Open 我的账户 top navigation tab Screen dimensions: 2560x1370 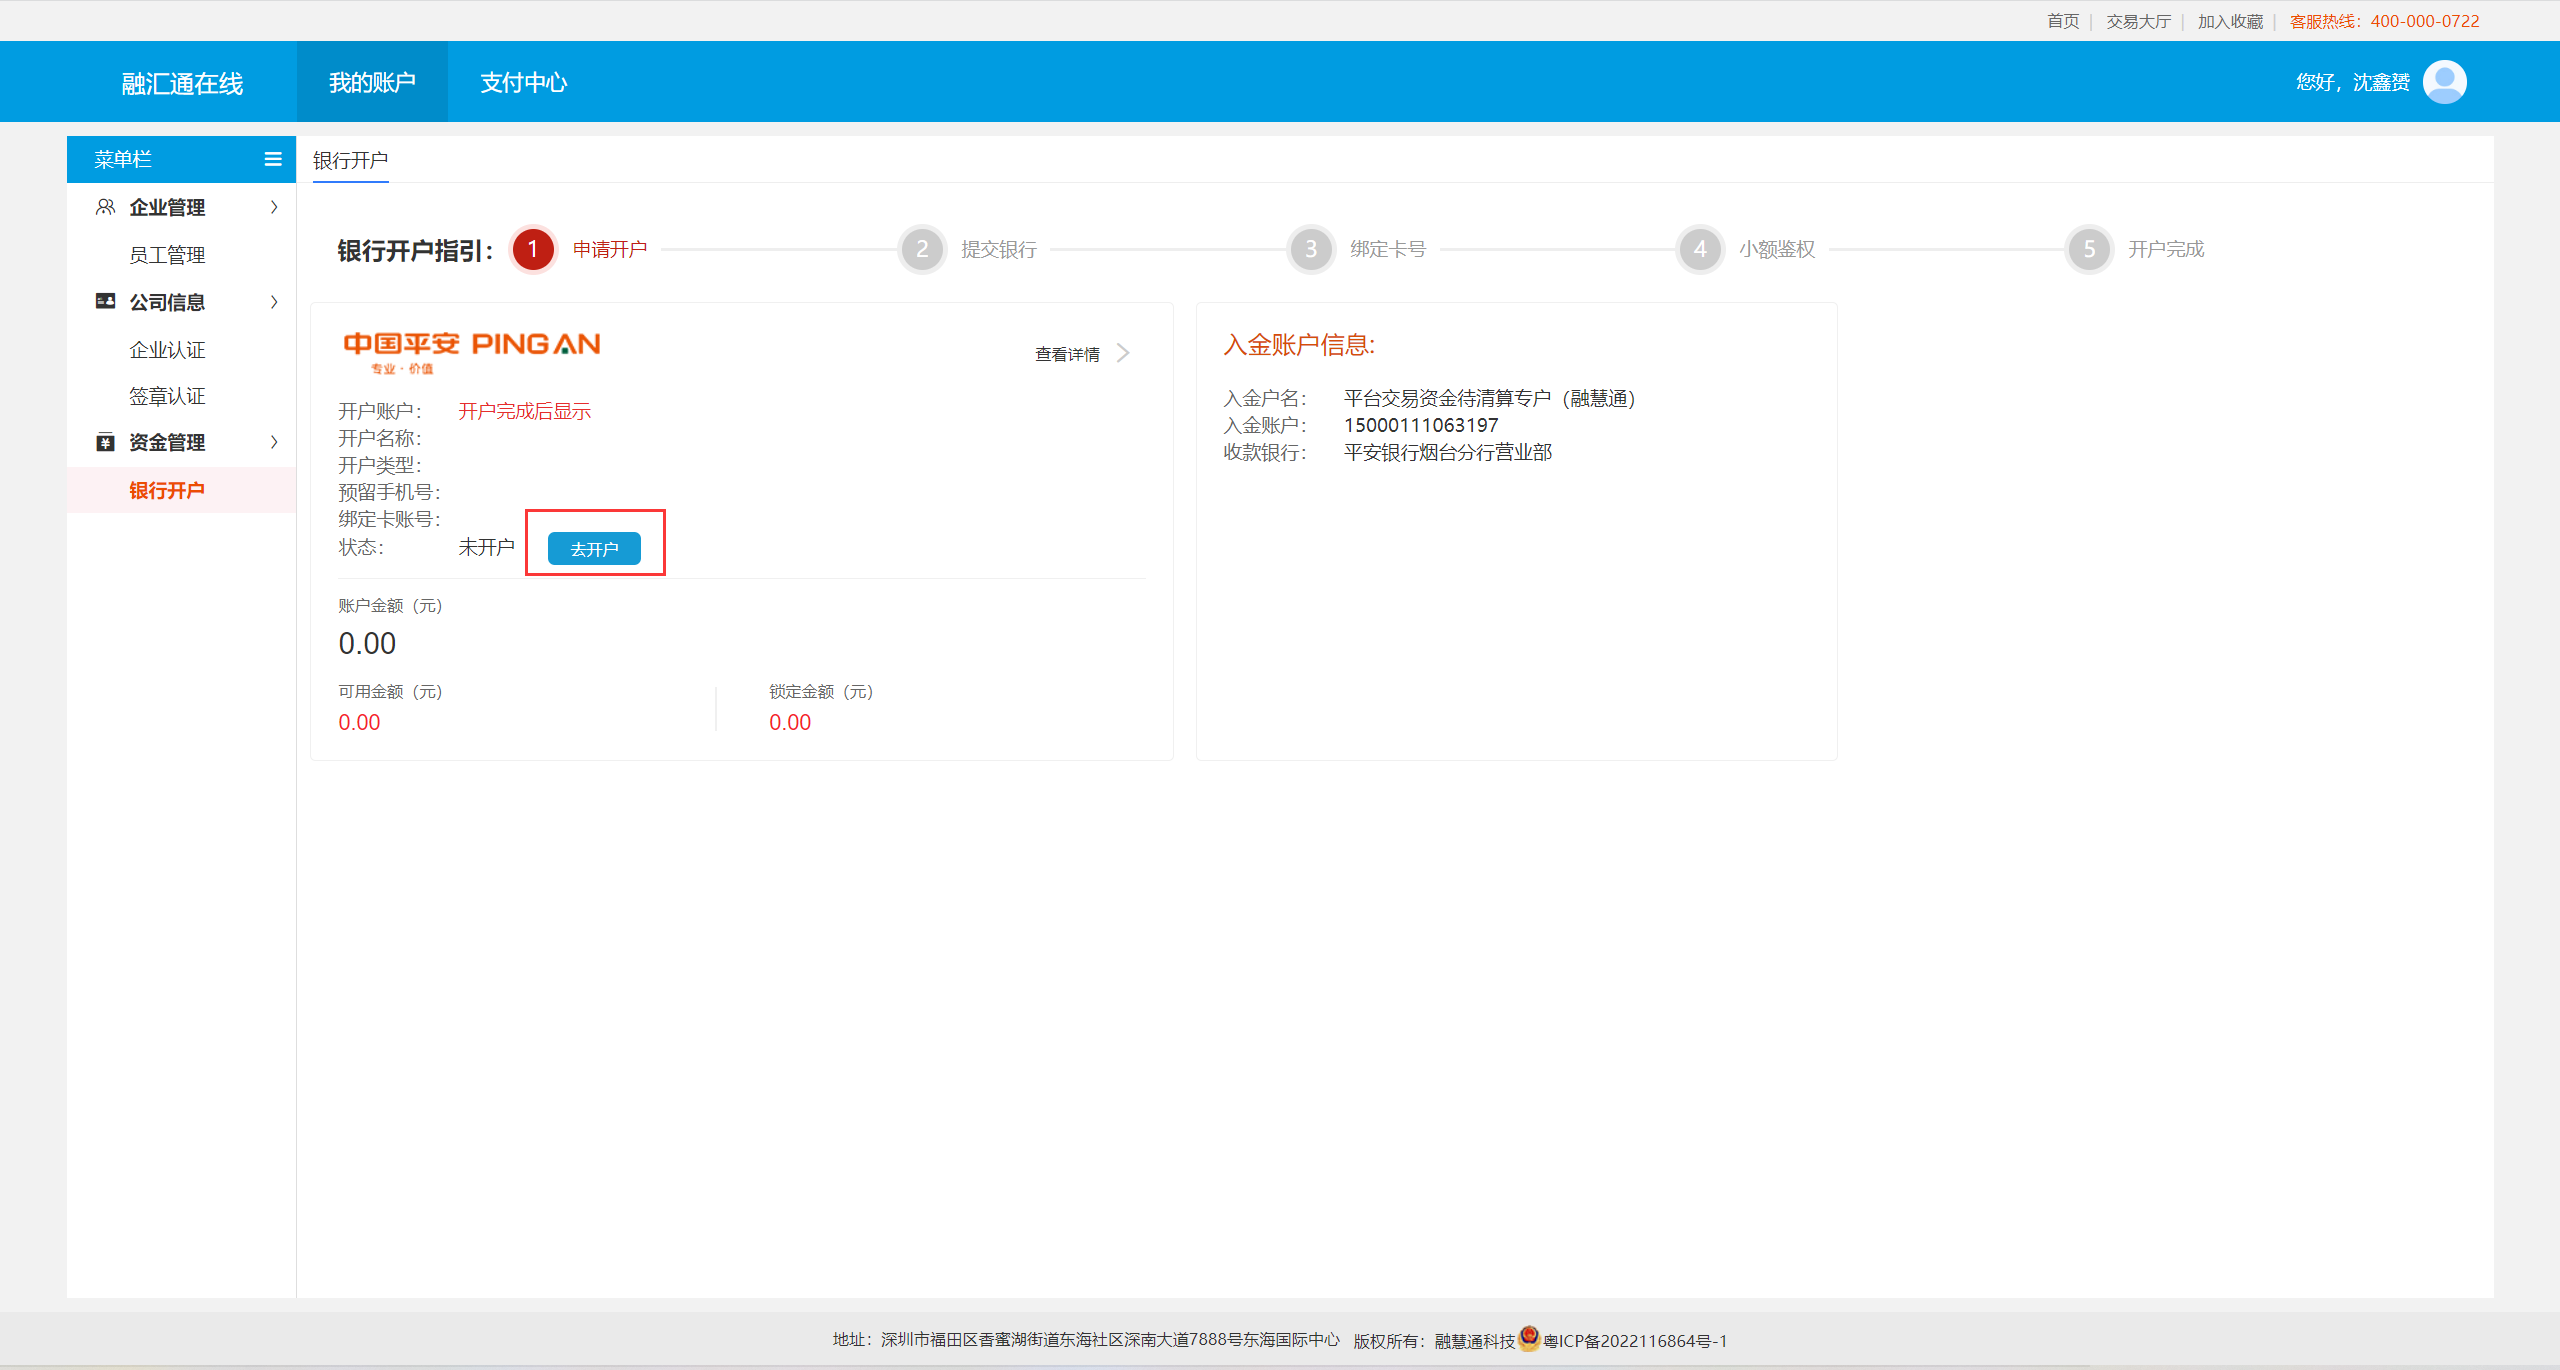372,82
